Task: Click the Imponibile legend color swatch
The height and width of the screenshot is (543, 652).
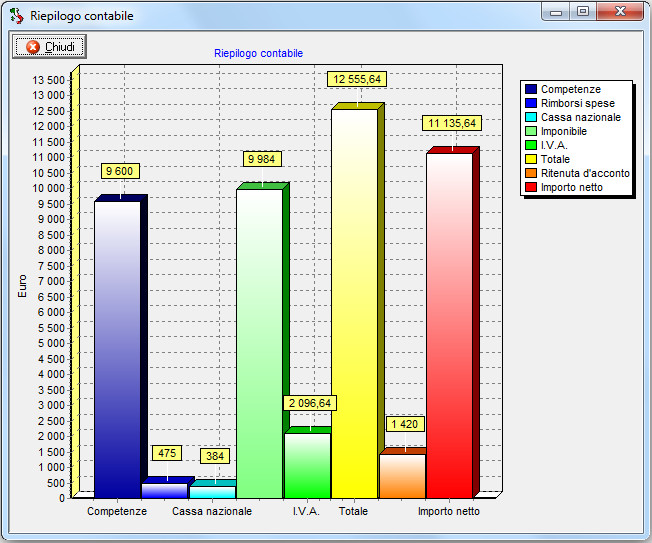Action: click(x=531, y=131)
